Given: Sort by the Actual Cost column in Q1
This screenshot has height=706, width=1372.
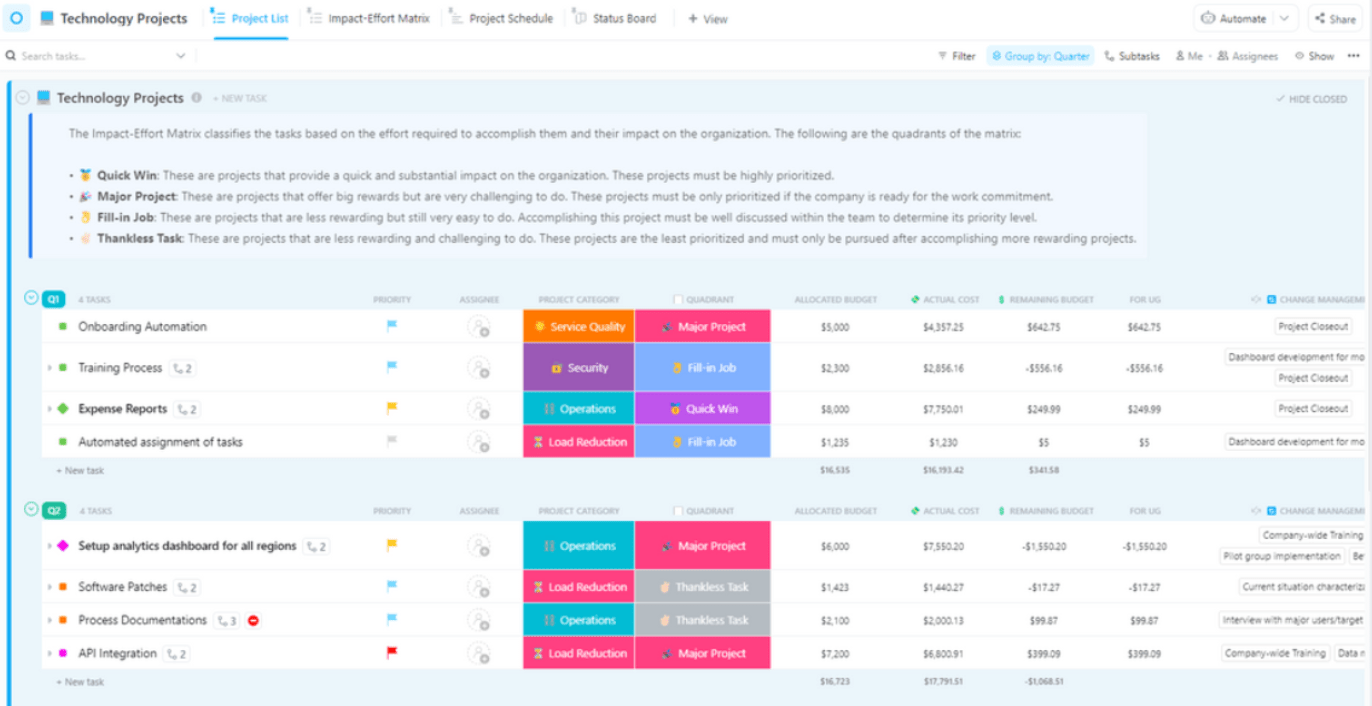Looking at the screenshot, I should coord(944,299).
